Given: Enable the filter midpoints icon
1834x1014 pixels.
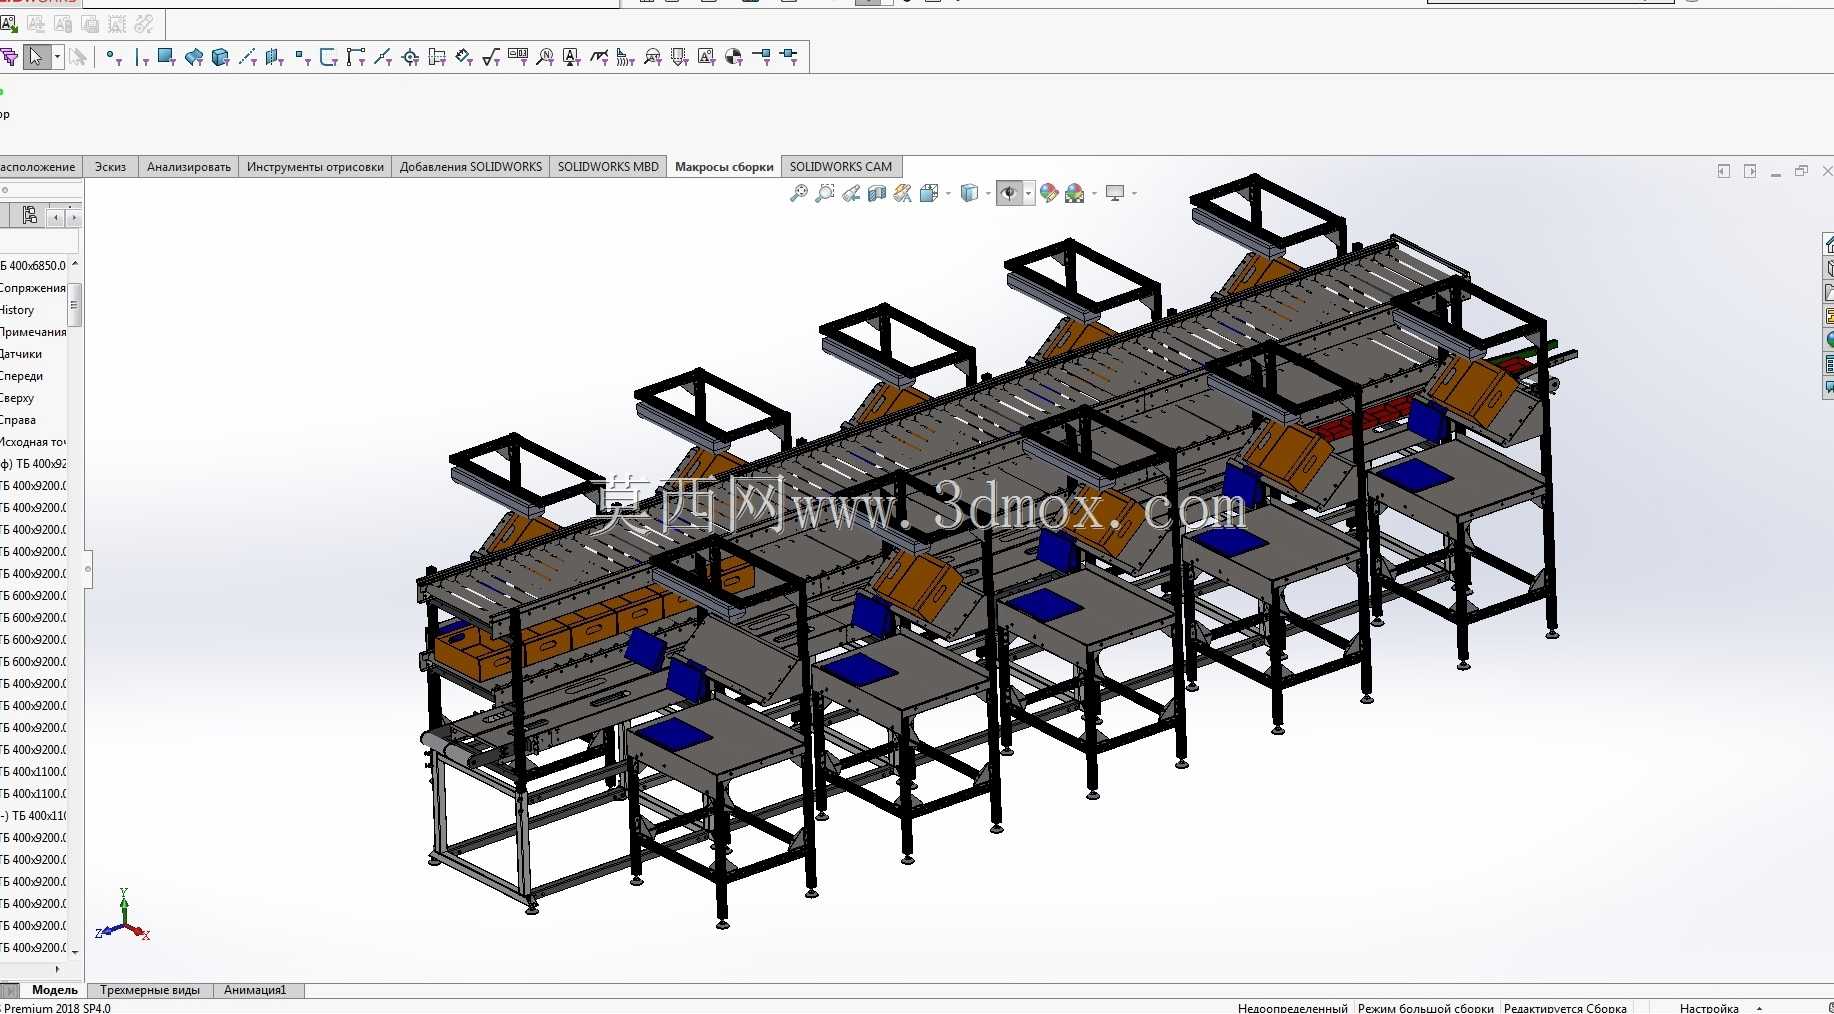Looking at the screenshot, I should tap(383, 57).
